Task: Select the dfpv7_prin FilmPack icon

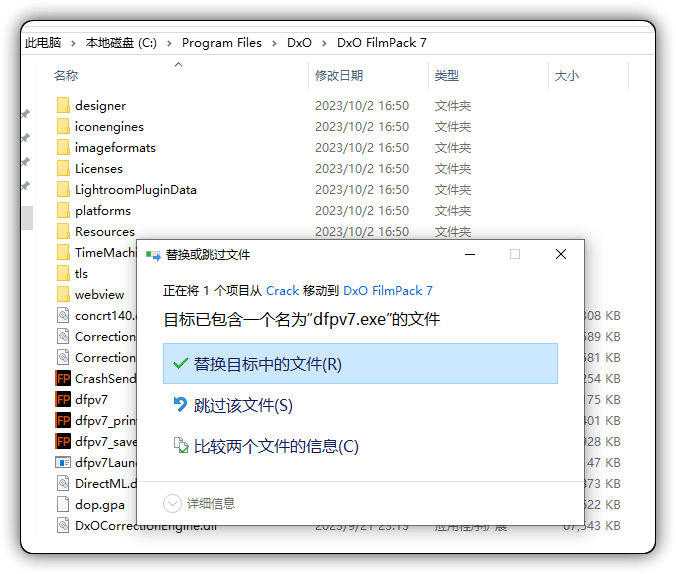Action: [x=63, y=420]
